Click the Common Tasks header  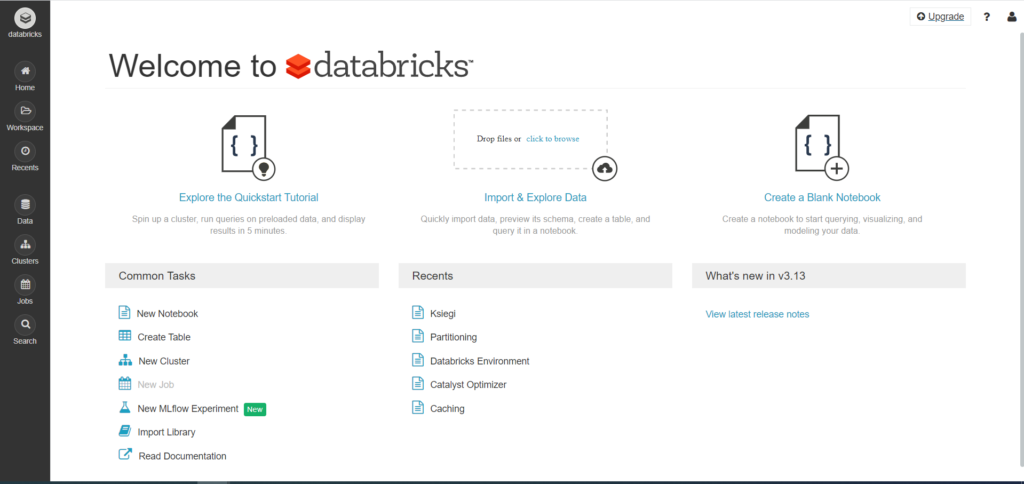click(x=242, y=276)
